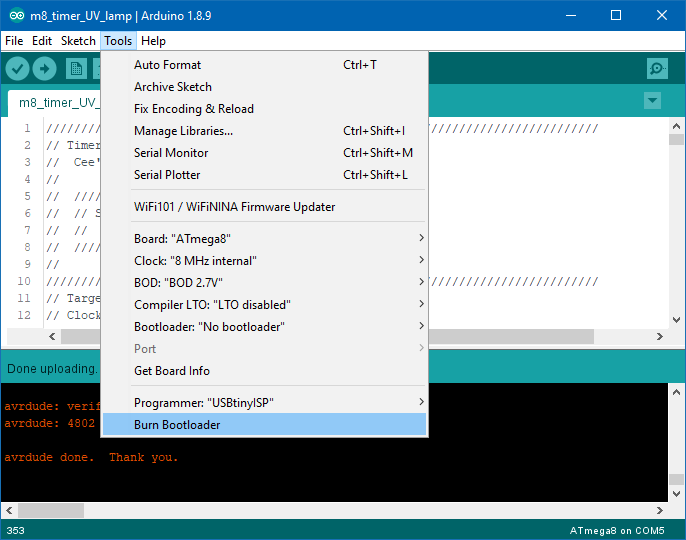Close the Arduino window
The height and width of the screenshot is (540, 686).
click(x=662, y=16)
